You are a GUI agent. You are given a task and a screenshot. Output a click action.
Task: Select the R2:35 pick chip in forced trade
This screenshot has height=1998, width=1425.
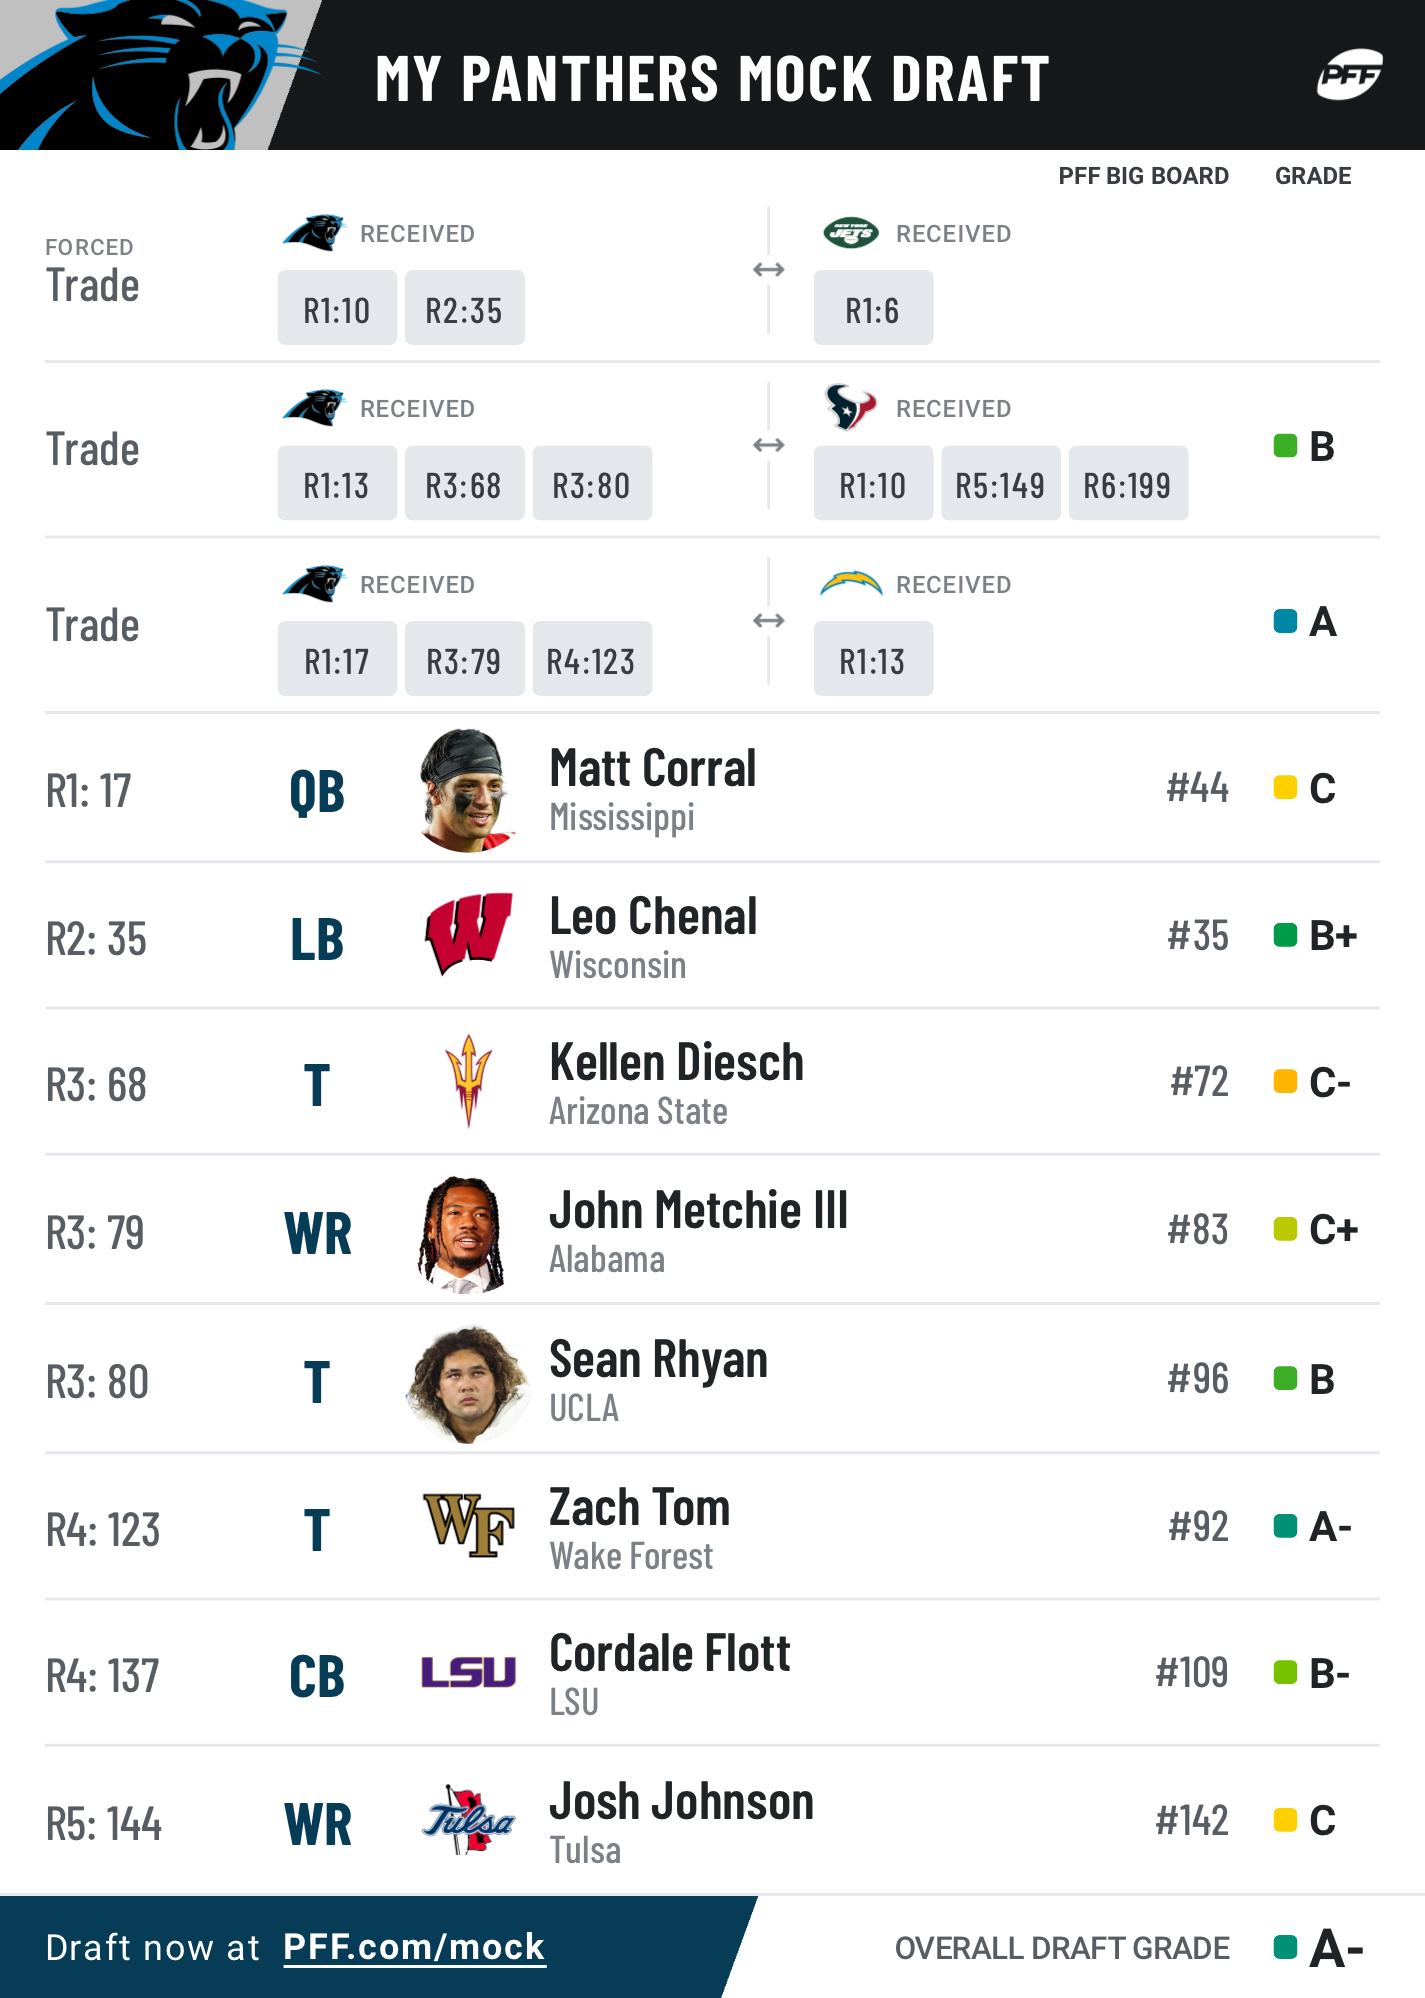coord(464,308)
